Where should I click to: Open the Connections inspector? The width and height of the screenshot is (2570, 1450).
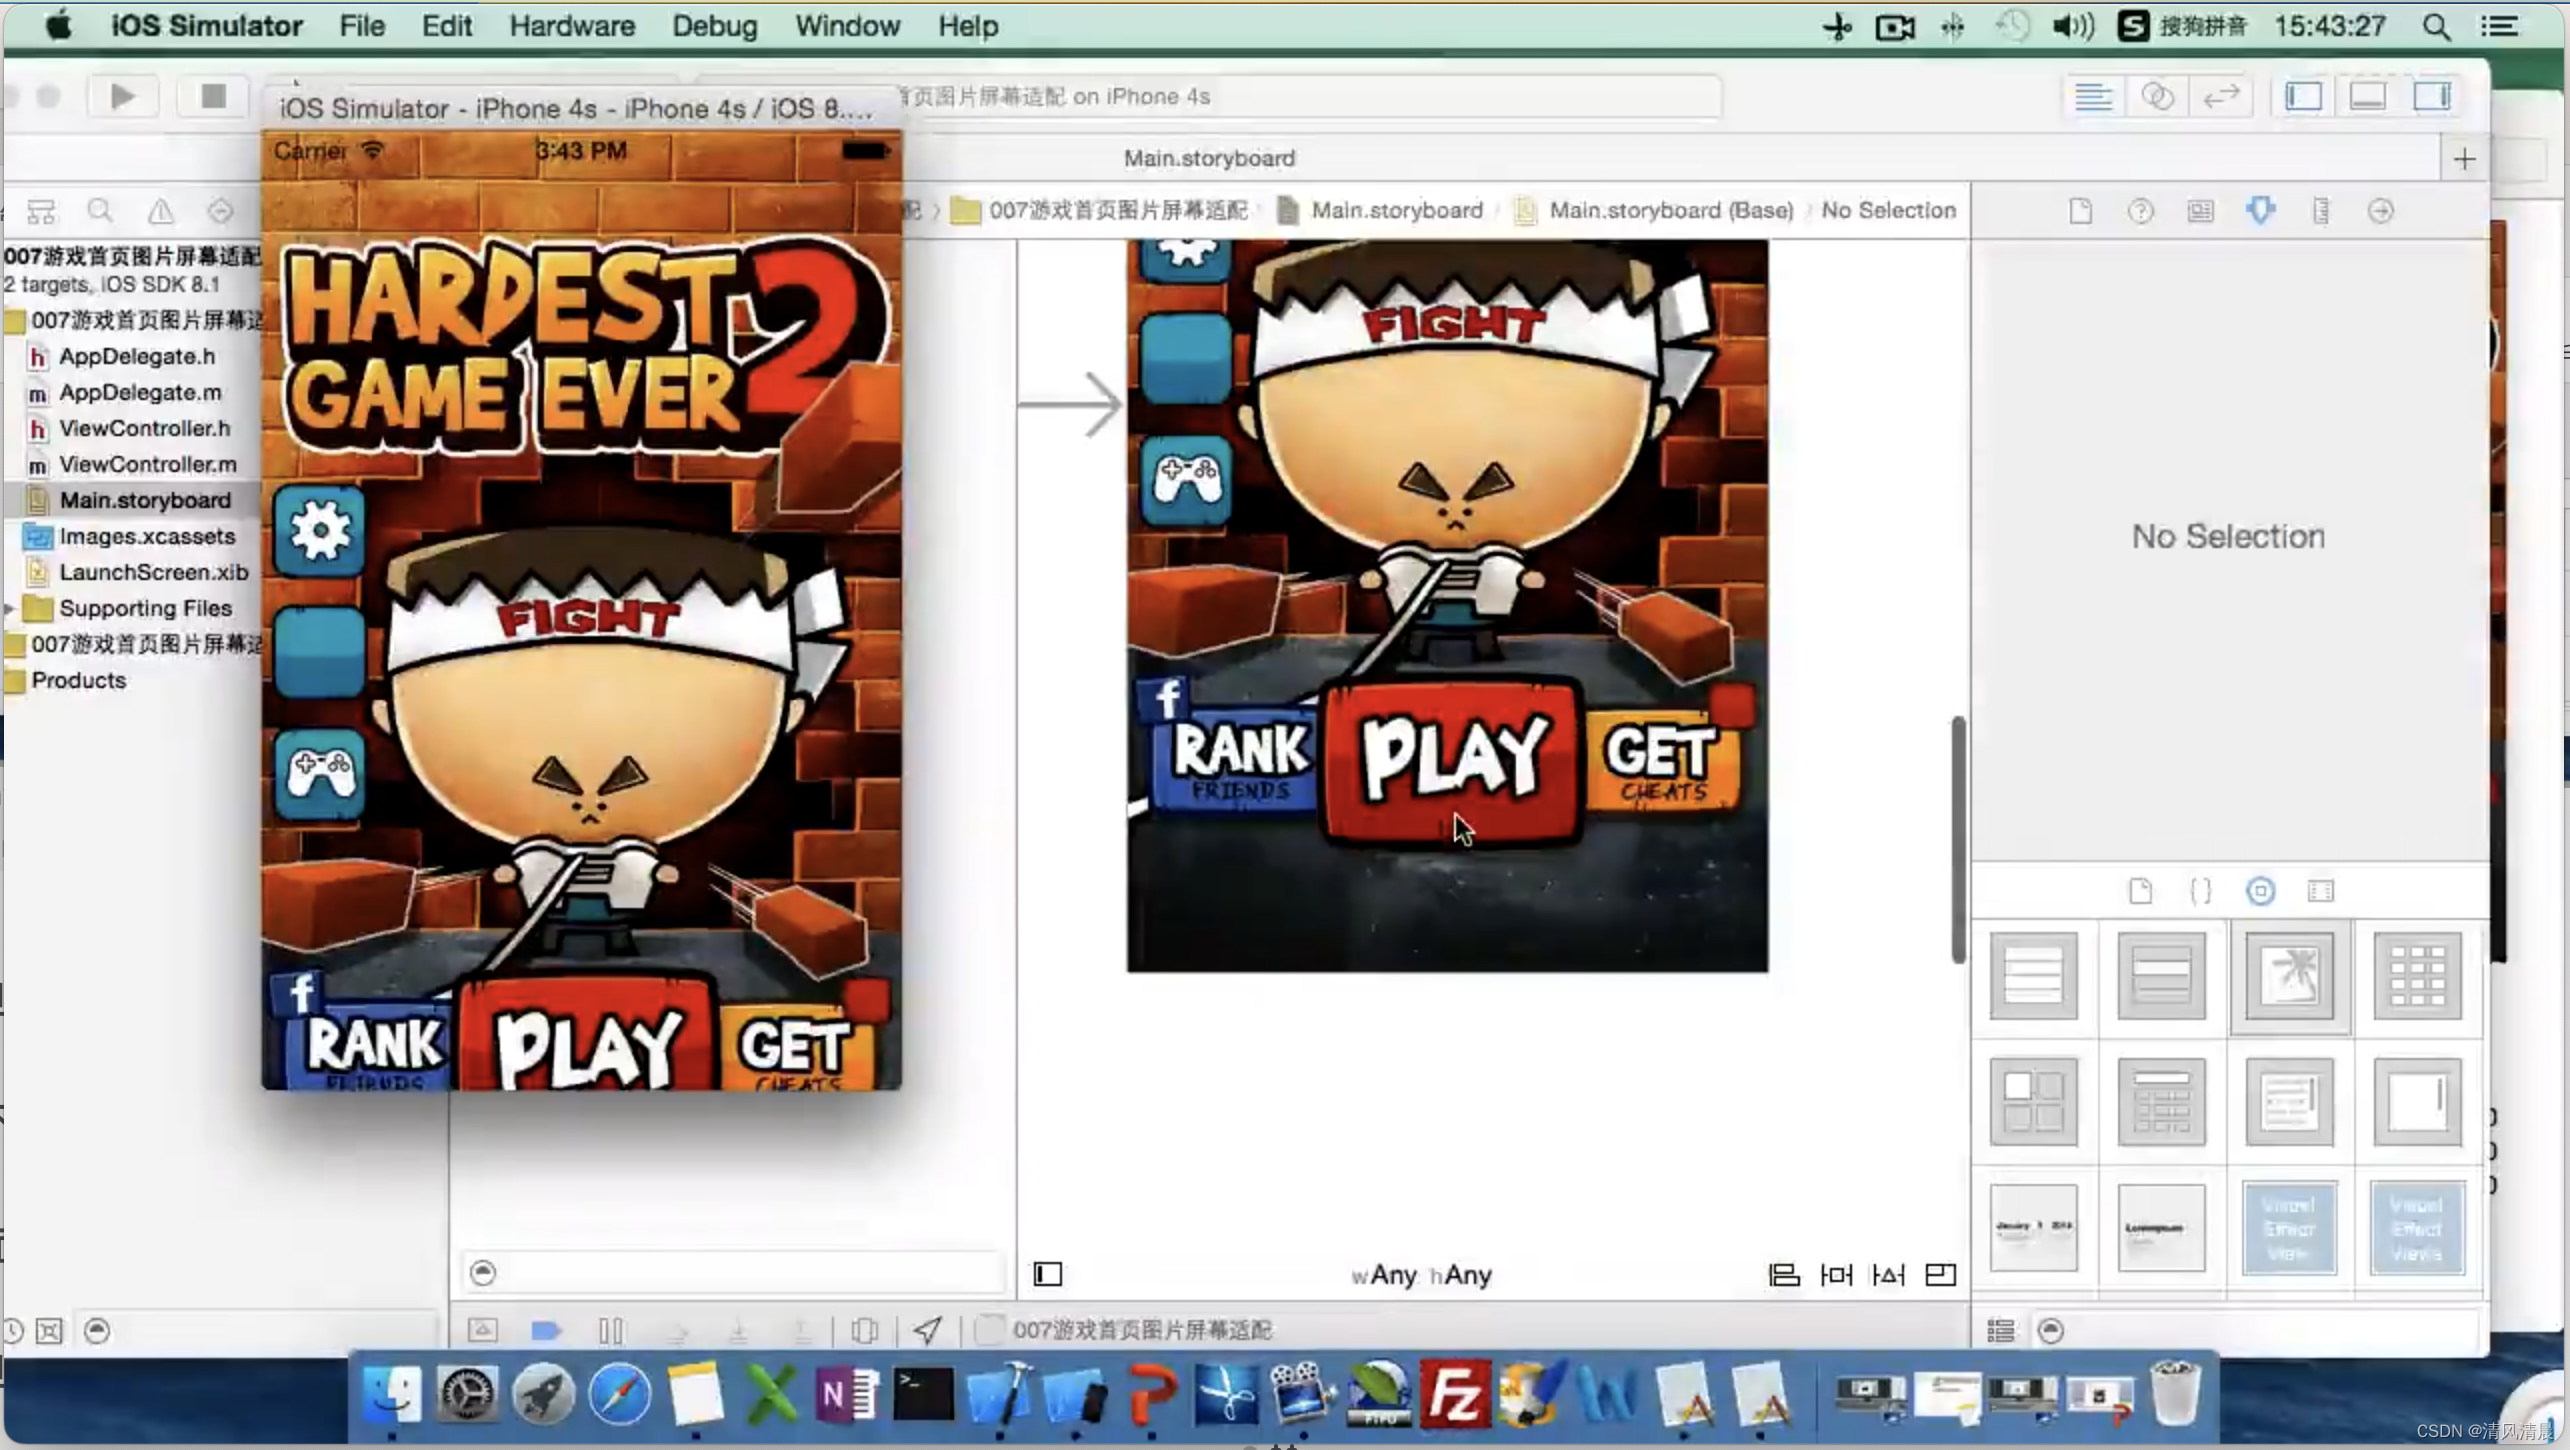pyautogui.click(x=2381, y=211)
